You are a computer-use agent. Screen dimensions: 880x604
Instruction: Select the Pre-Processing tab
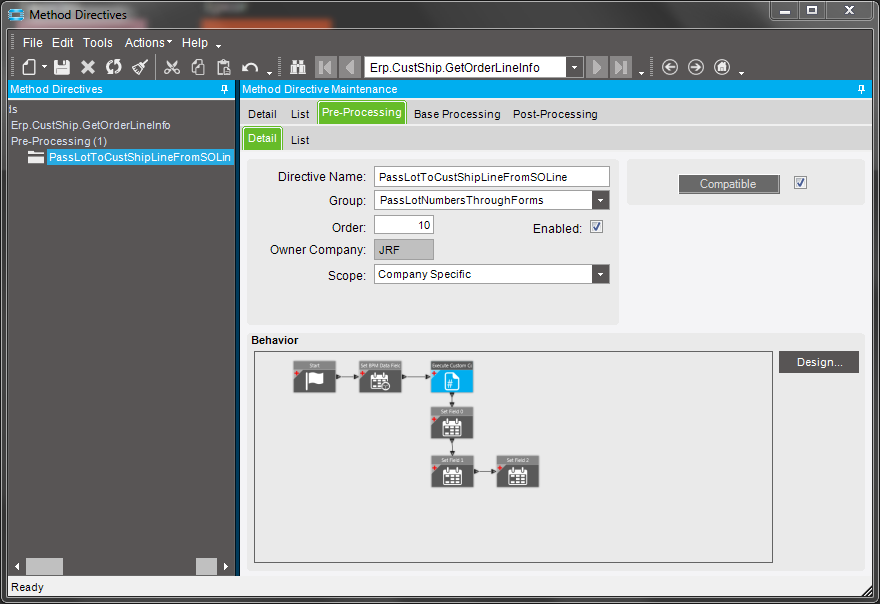[x=362, y=112]
